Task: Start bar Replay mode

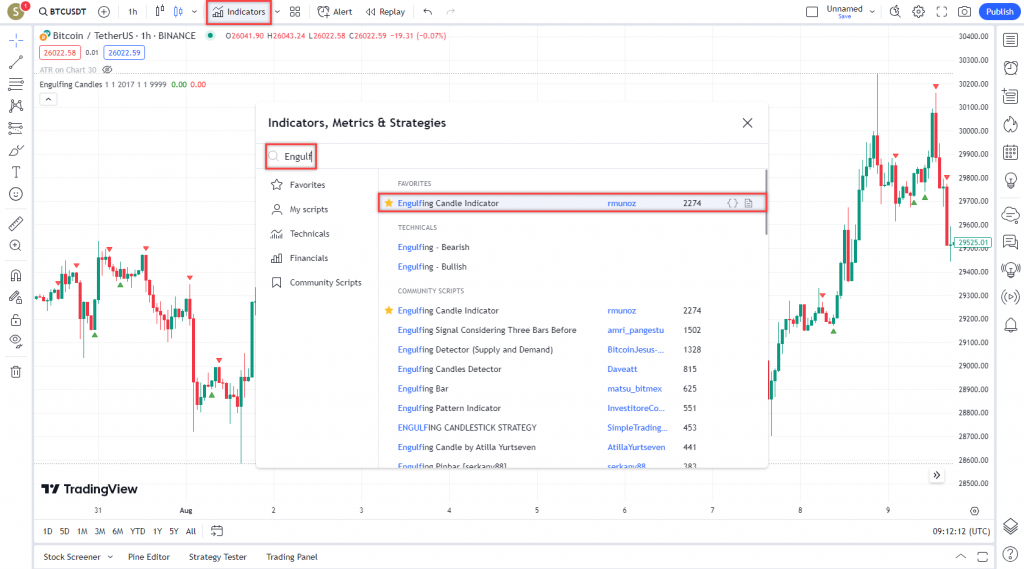Action: (x=385, y=12)
